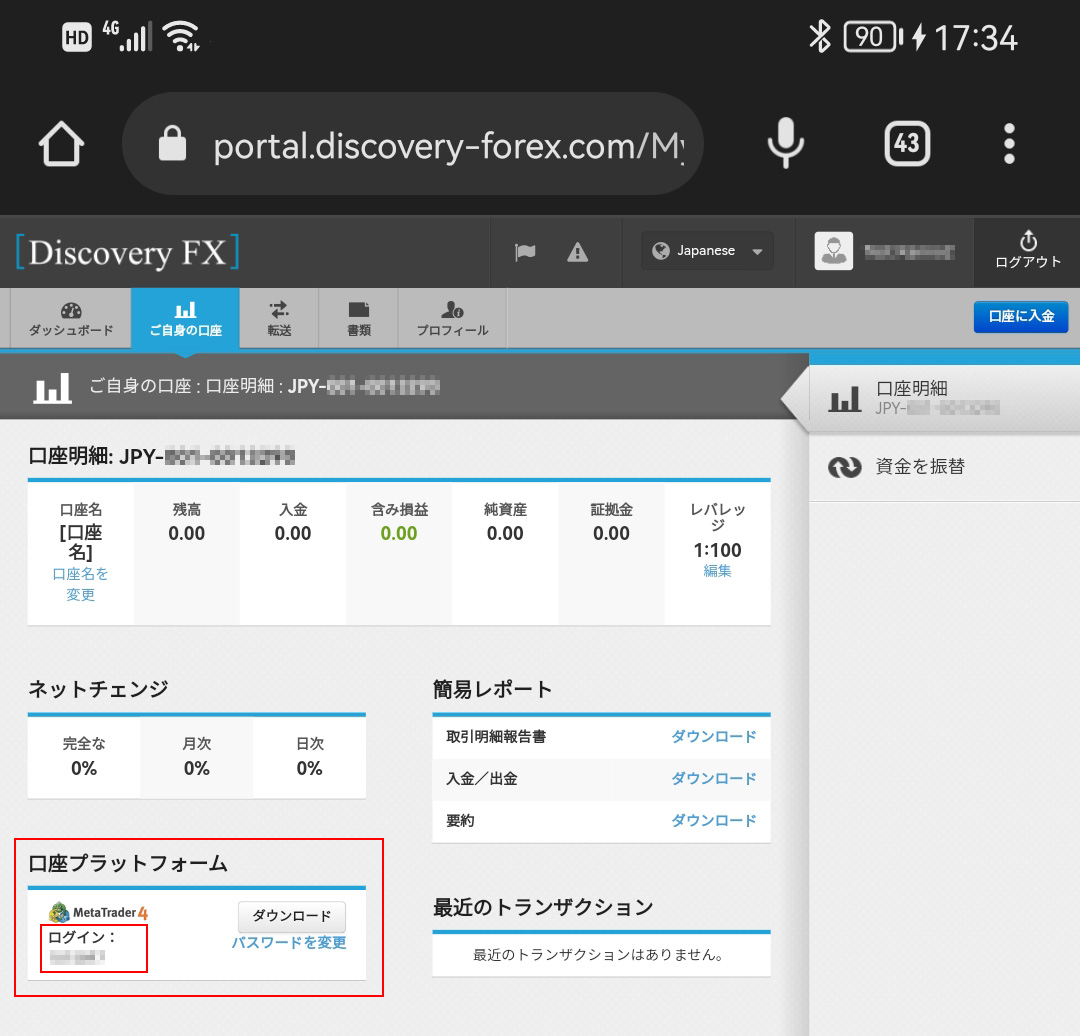Open the browser three-dot menu

(1009, 143)
